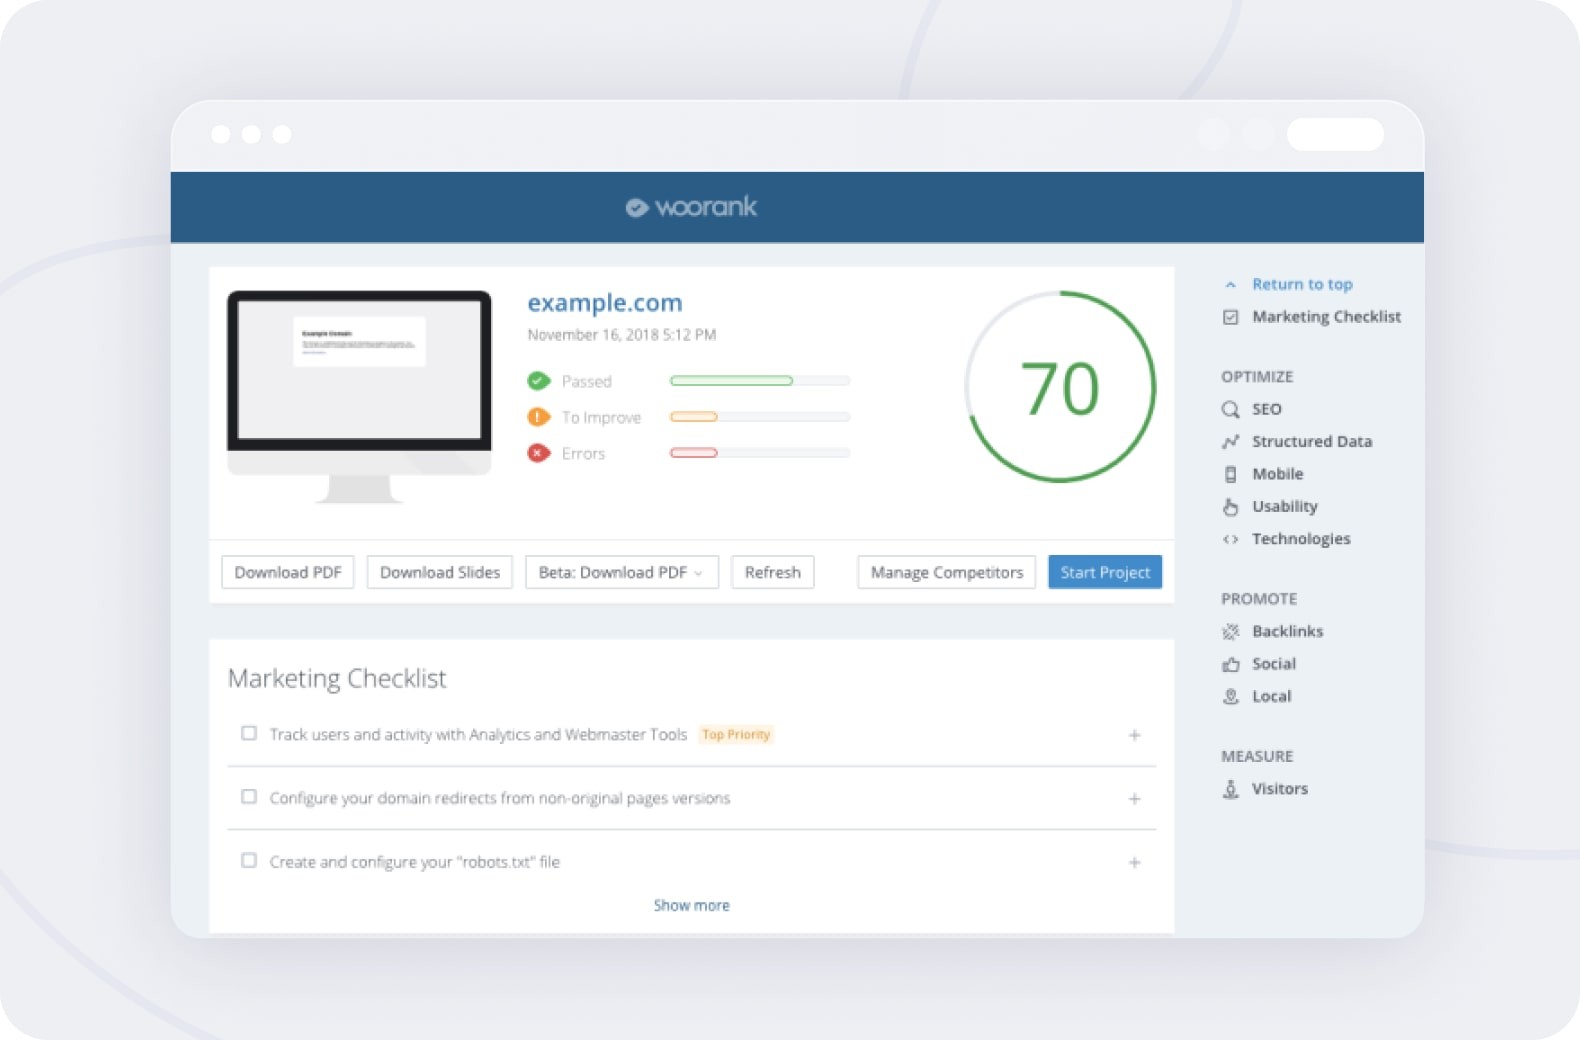
Task: Click the Mobile phone icon in sidebar
Action: pos(1230,474)
